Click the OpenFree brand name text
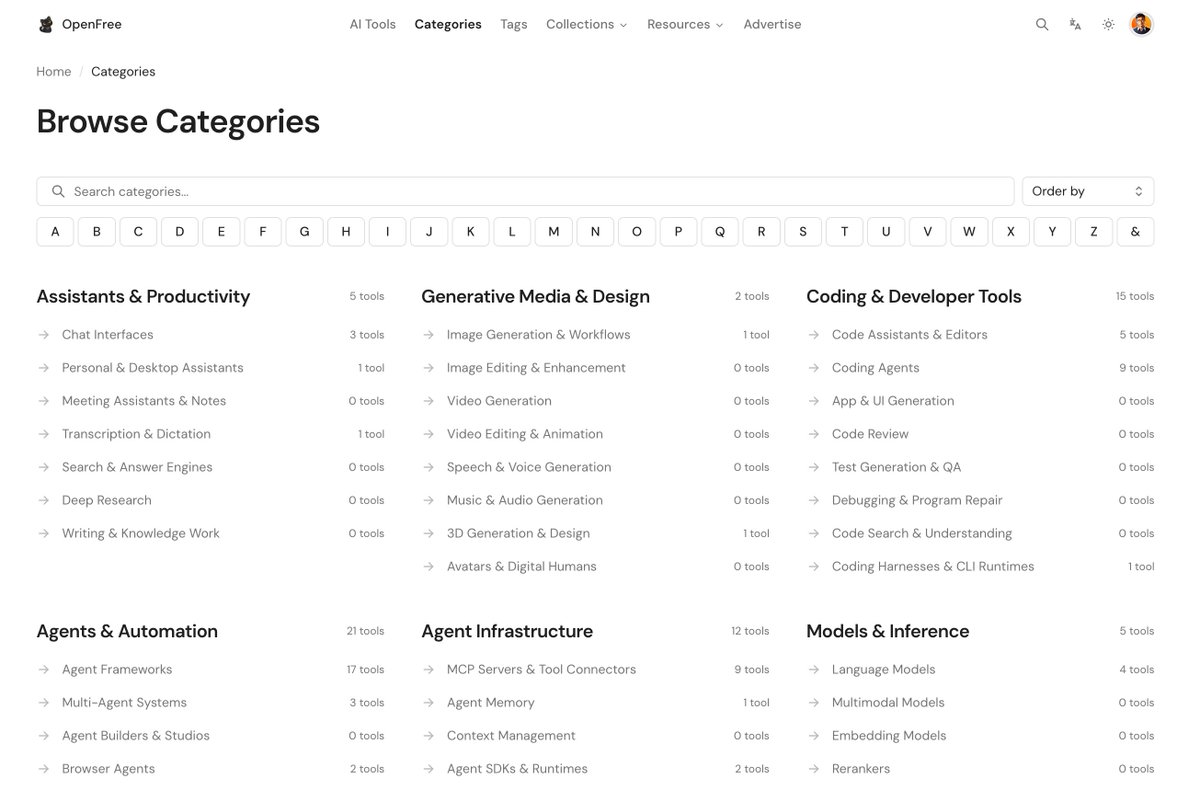 tap(92, 24)
